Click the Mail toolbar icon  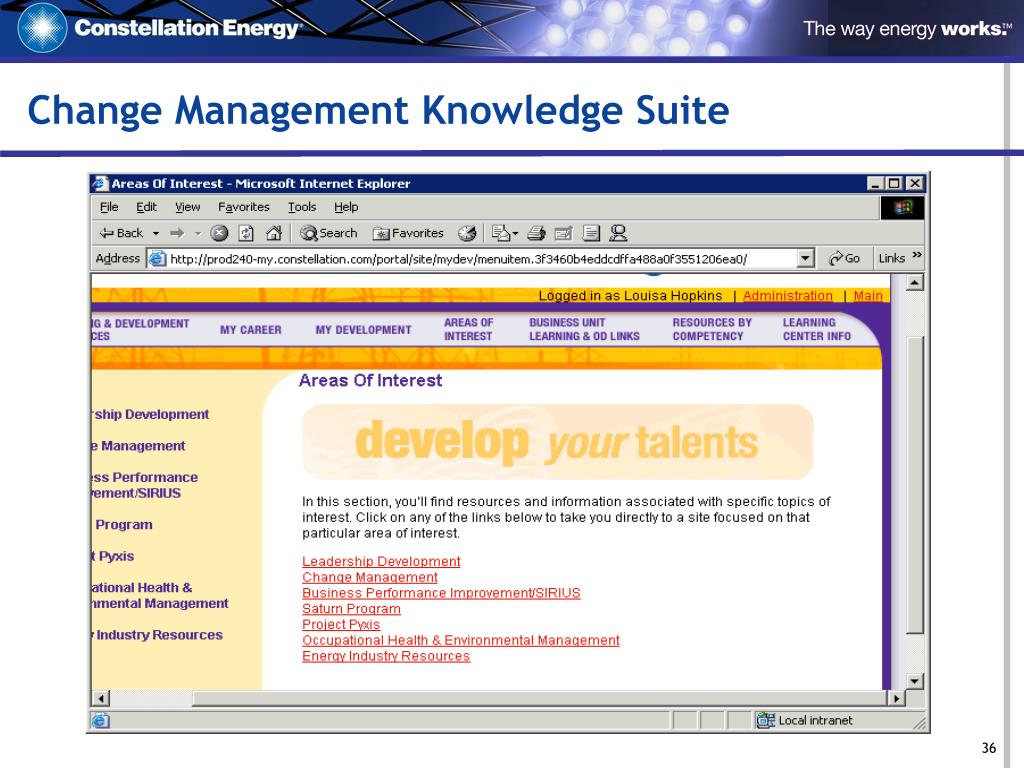(x=500, y=233)
